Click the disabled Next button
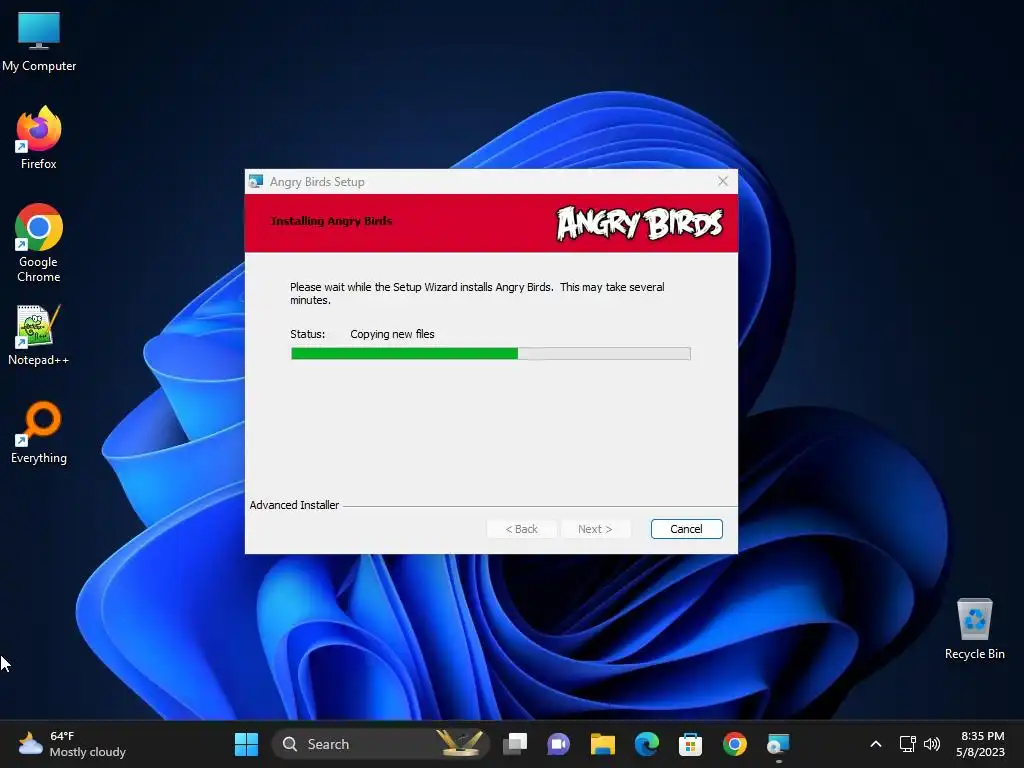 (595, 529)
